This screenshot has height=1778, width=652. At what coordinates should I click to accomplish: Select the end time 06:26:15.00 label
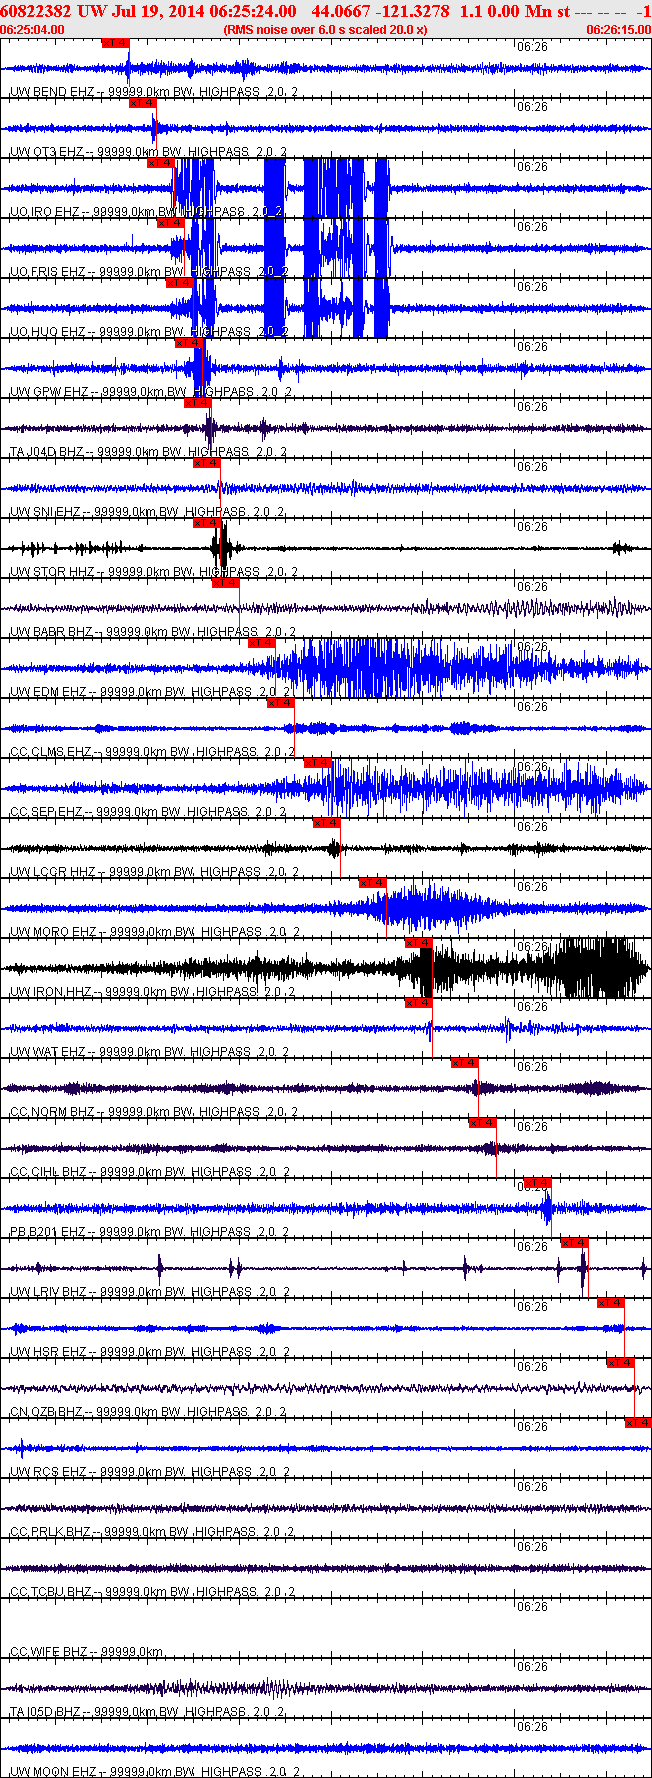(618, 30)
